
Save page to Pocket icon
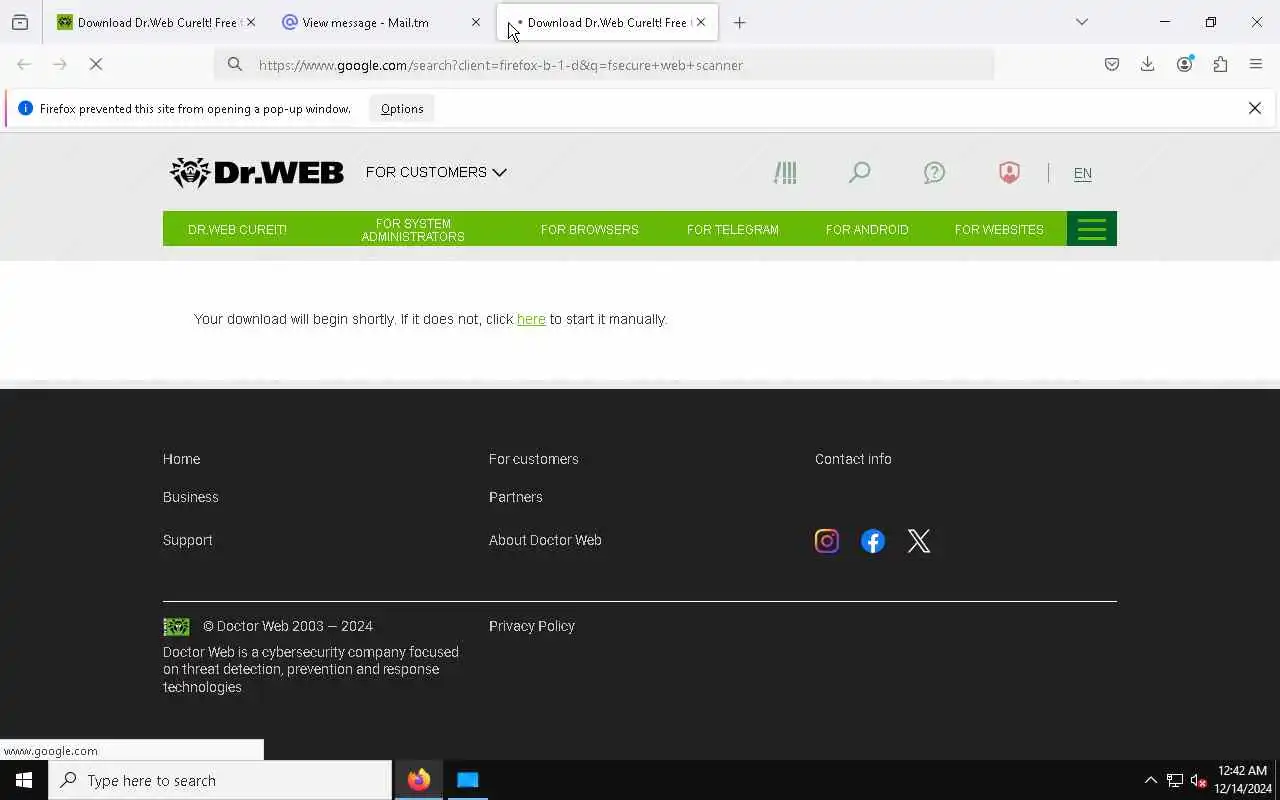1112,65
